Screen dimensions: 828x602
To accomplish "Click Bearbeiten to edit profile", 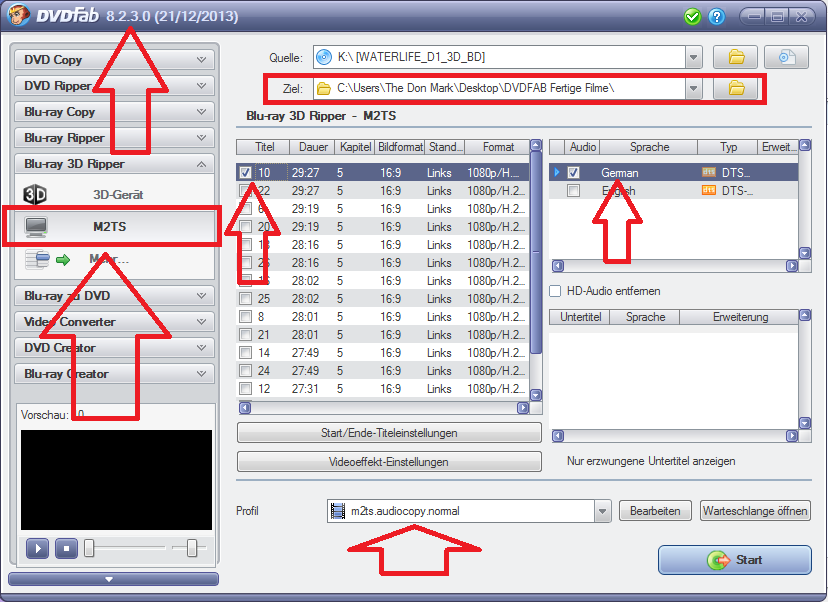I will [655, 511].
